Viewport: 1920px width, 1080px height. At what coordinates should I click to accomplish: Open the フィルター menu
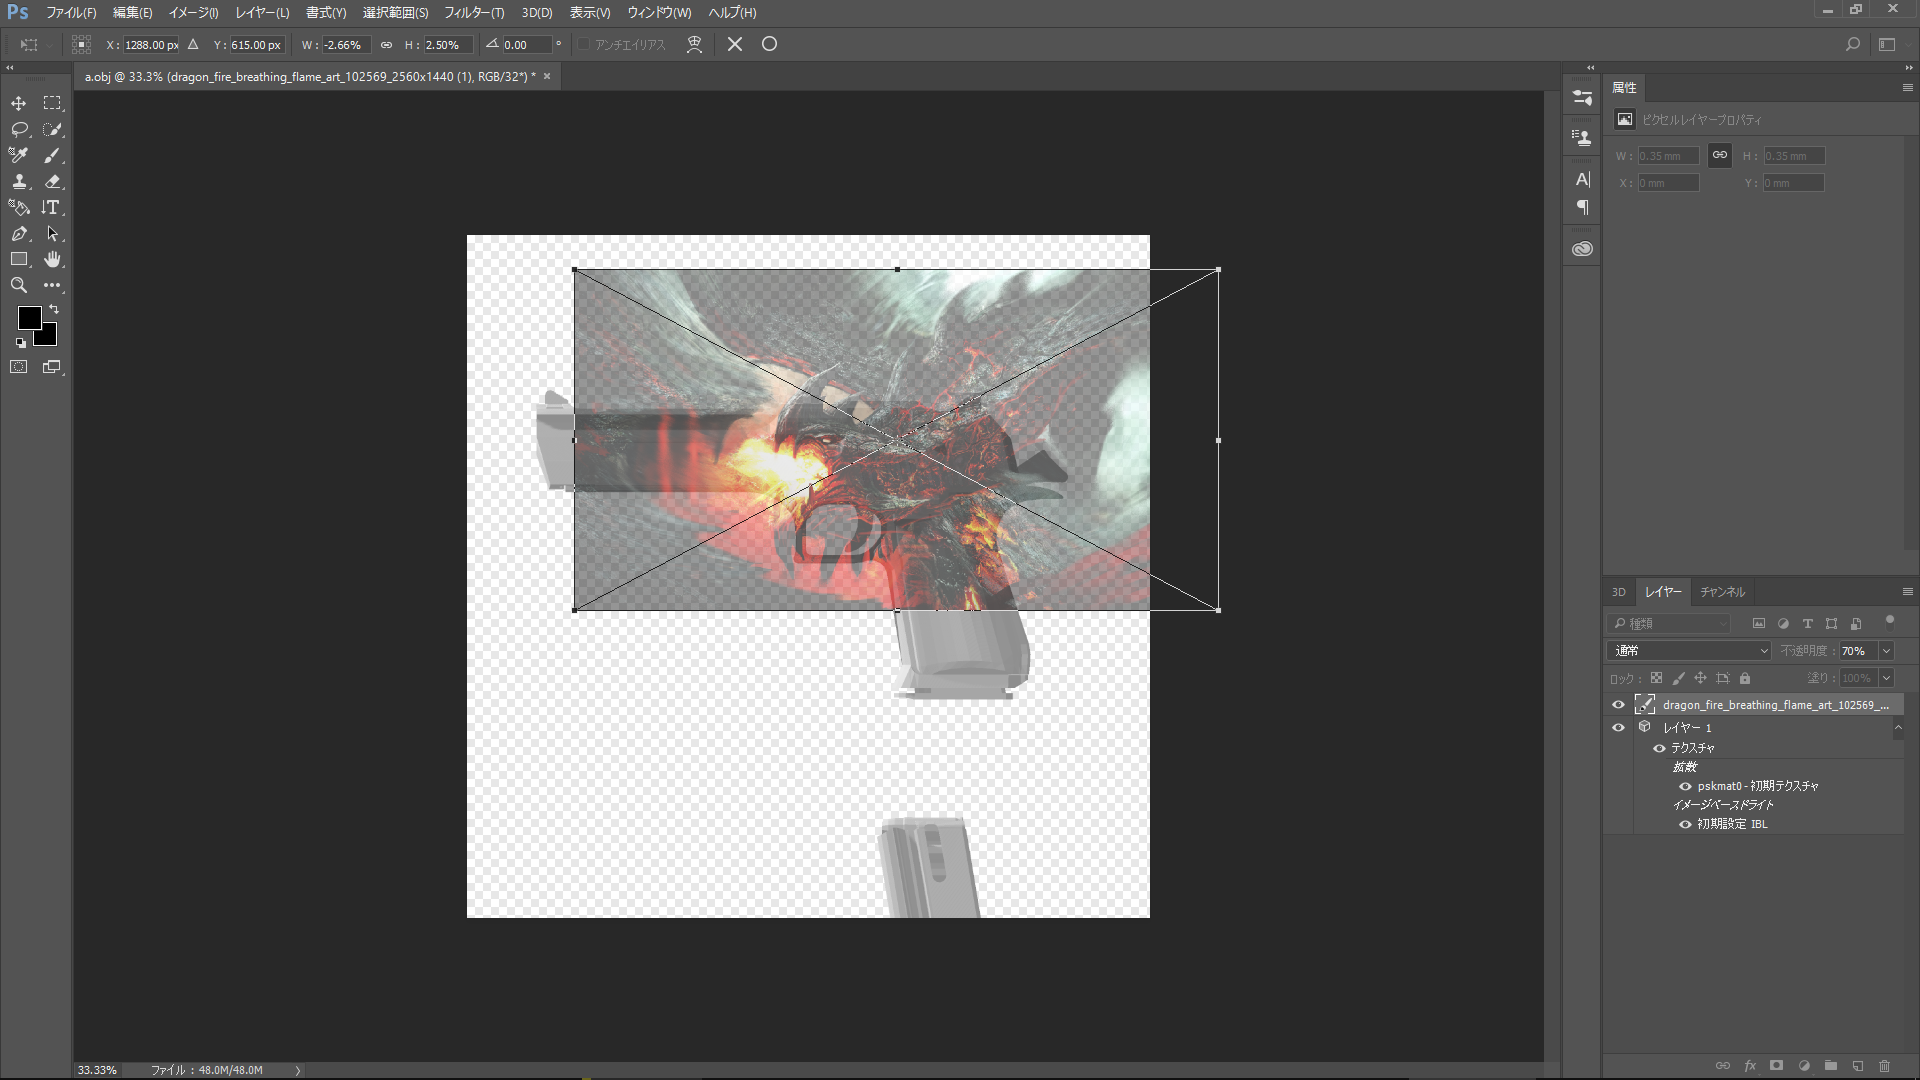click(x=473, y=13)
